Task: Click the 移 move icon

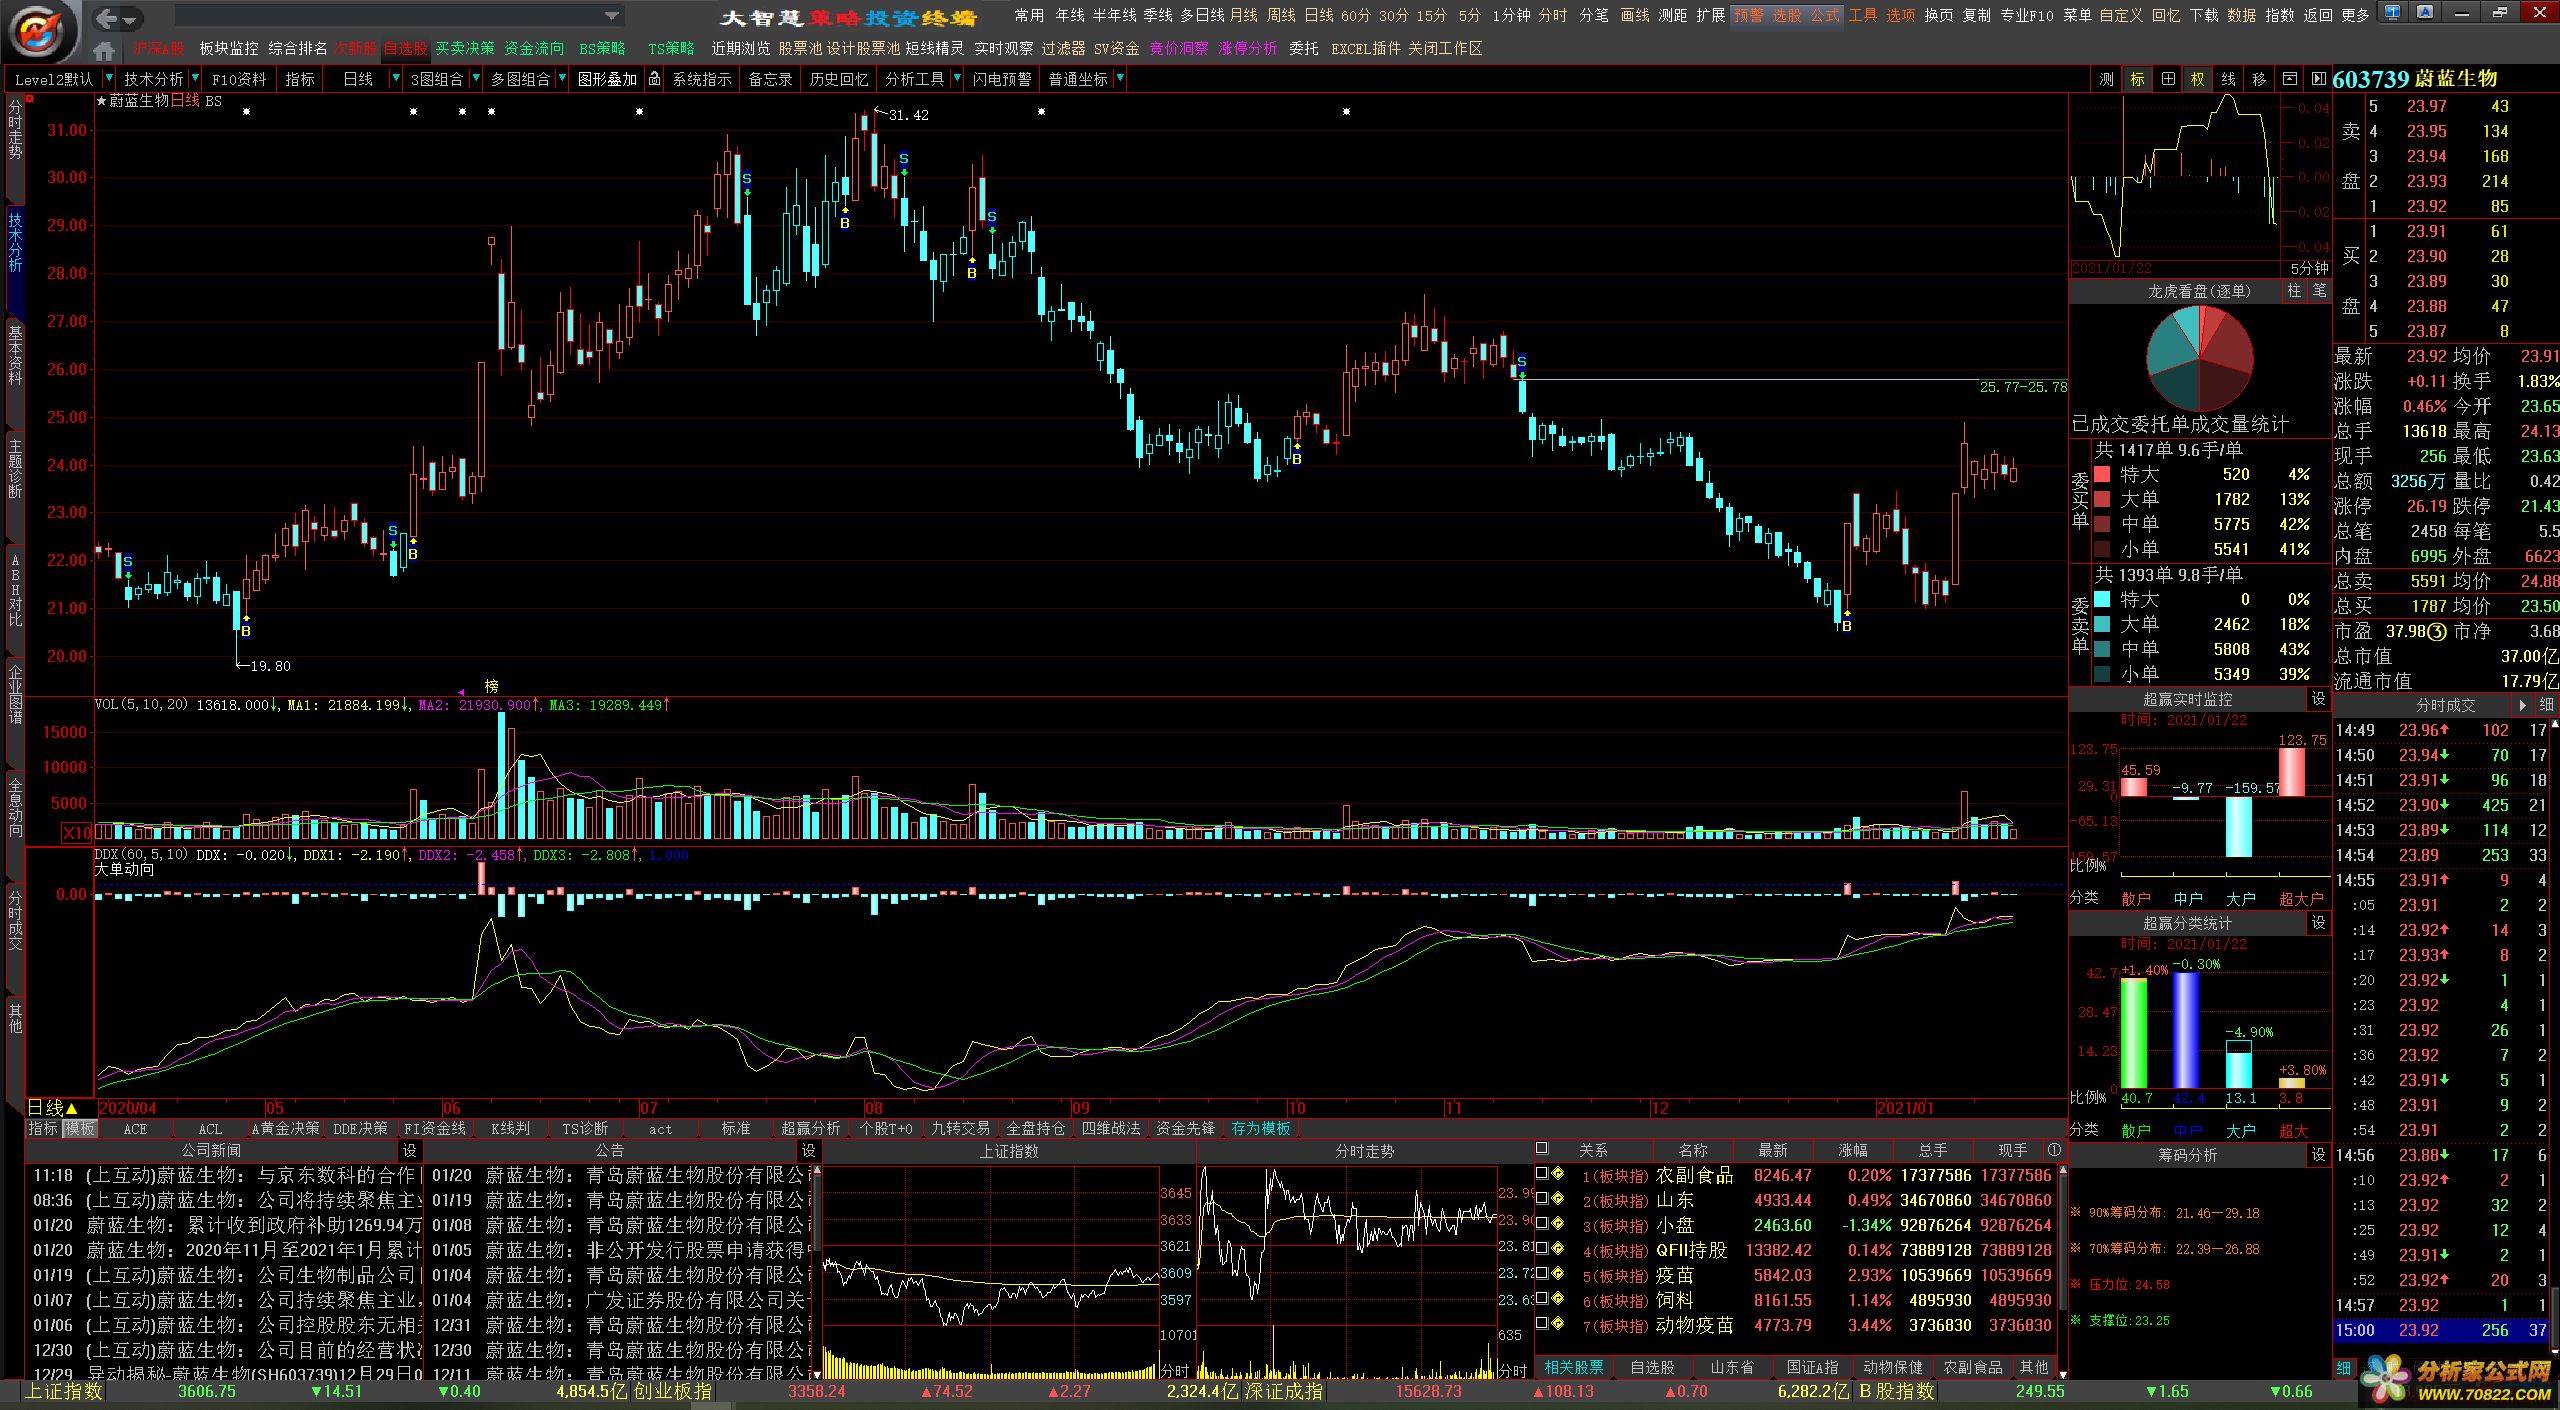Action: click(x=2258, y=79)
